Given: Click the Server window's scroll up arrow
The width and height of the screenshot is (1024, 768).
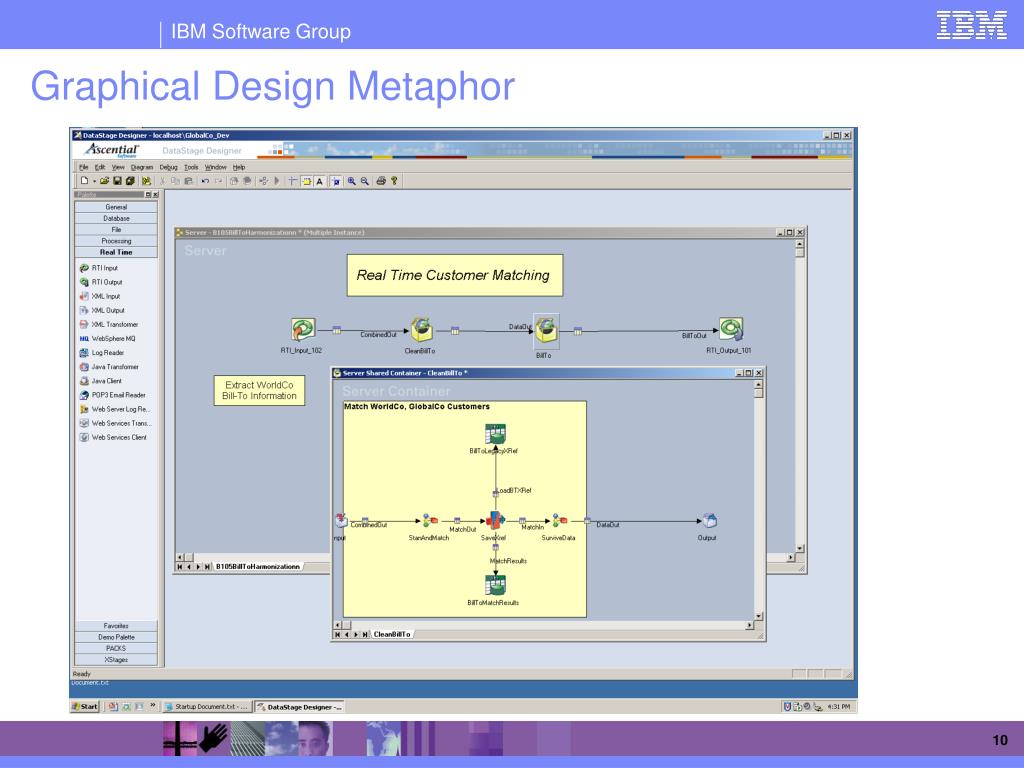Looking at the screenshot, I should [x=799, y=244].
